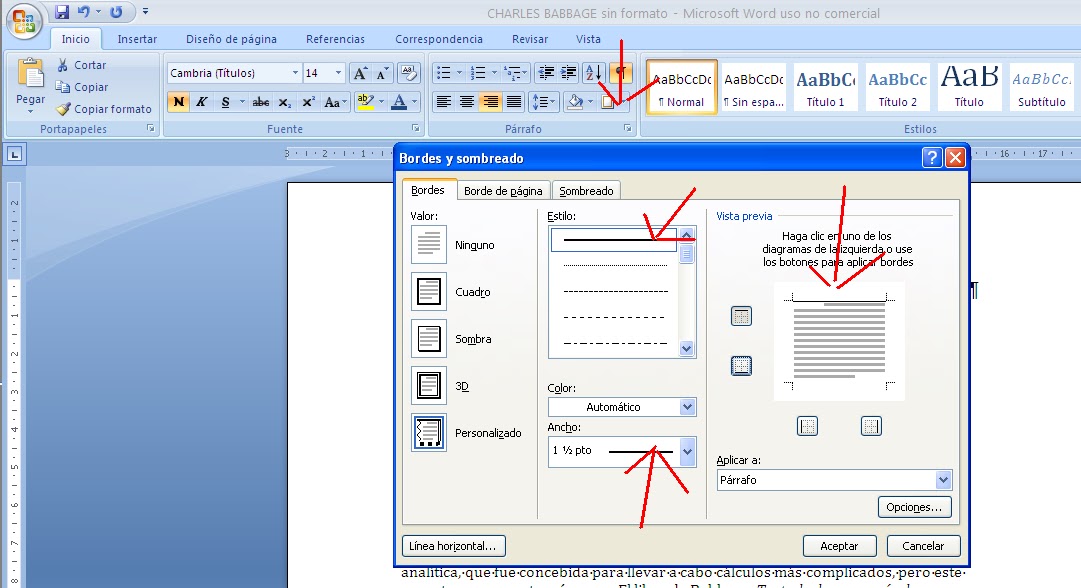Toggle top border in preview
The width and height of the screenshot is (1081, 588).
point(741,316)
